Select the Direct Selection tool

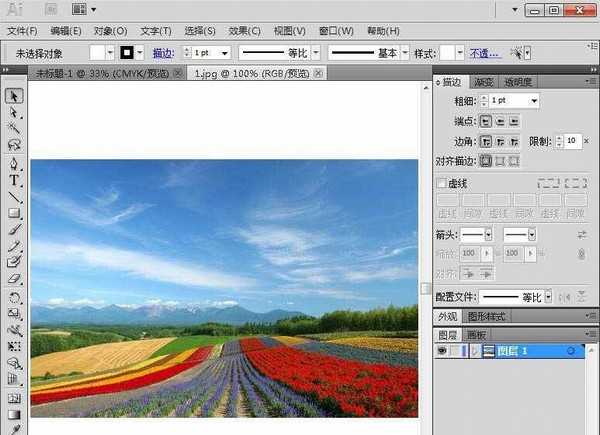(x=14, y=113)
